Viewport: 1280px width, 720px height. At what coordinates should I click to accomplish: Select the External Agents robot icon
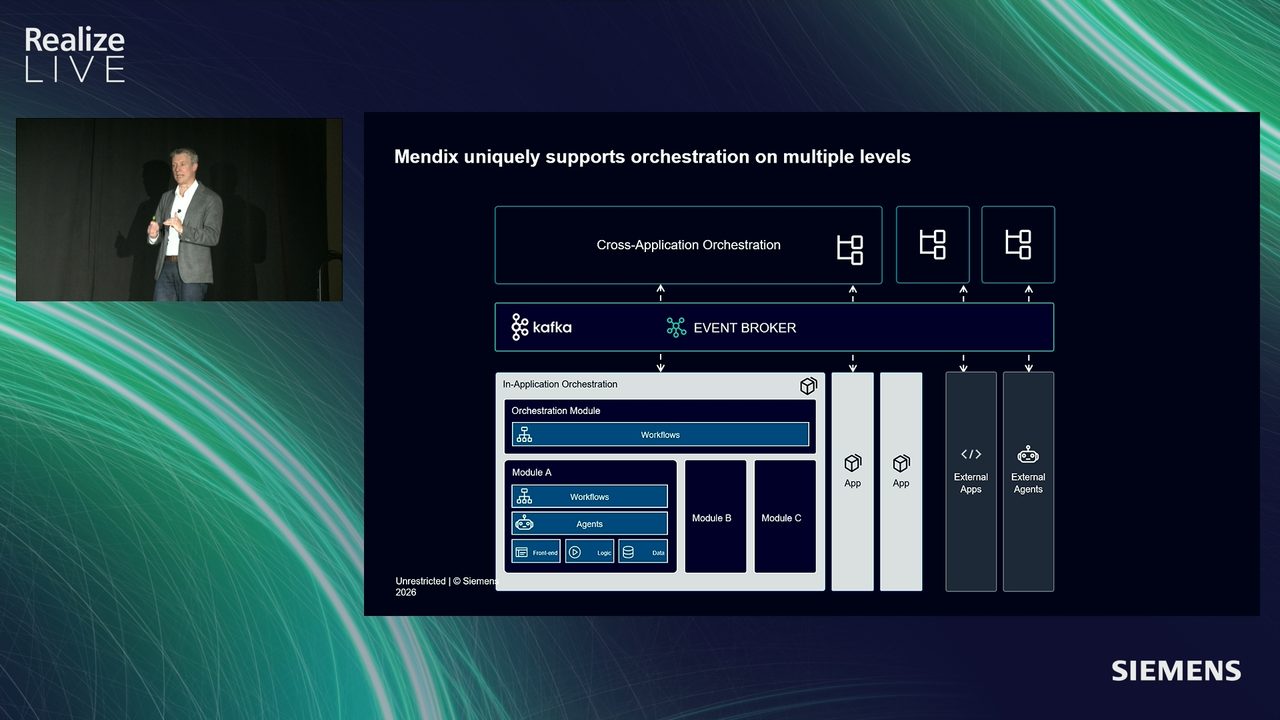click(1028, 454)
